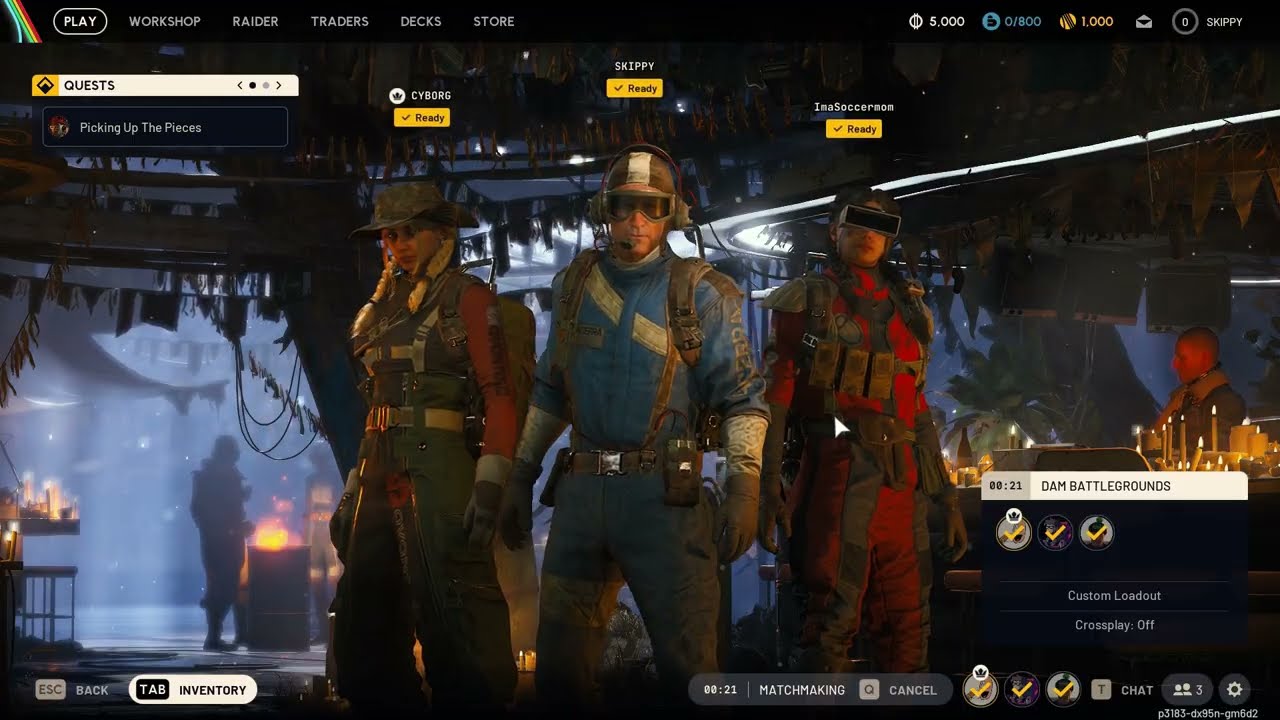Click the SKIPPY name above center raider
Viewport: 1280px width, 720px height.
point(634,67)
